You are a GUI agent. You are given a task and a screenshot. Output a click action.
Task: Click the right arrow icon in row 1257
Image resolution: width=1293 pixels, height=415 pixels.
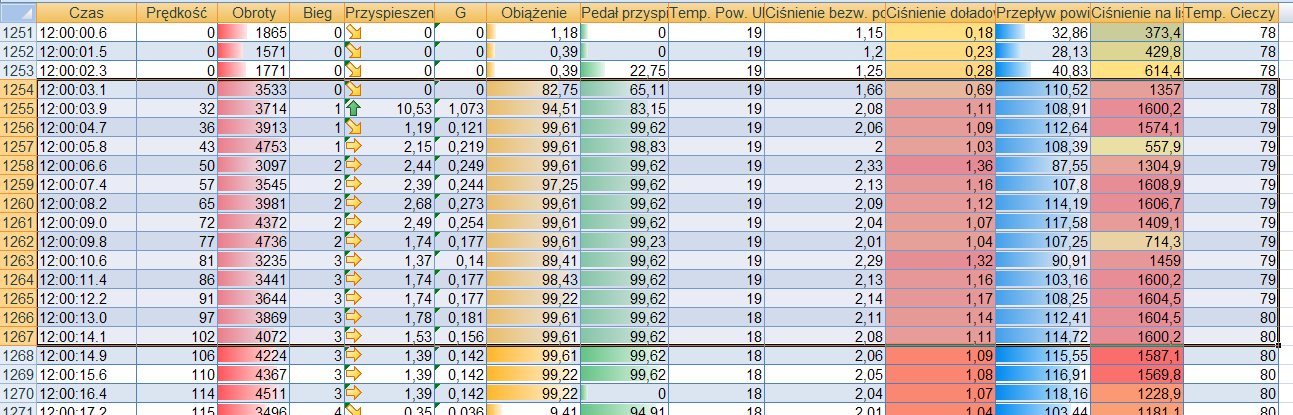pyautogui.click(x=353, y=146)
